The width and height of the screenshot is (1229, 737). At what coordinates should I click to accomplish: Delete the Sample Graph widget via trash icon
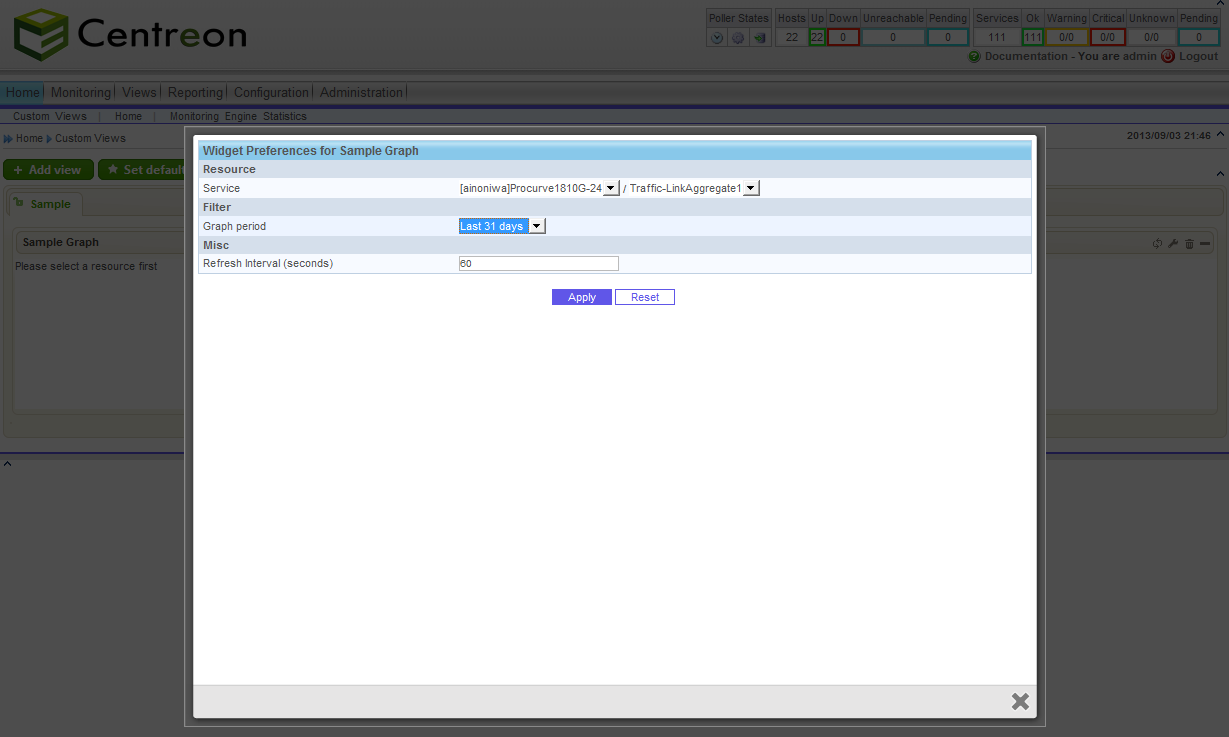pyautogui.click(x=1188, y=243)
